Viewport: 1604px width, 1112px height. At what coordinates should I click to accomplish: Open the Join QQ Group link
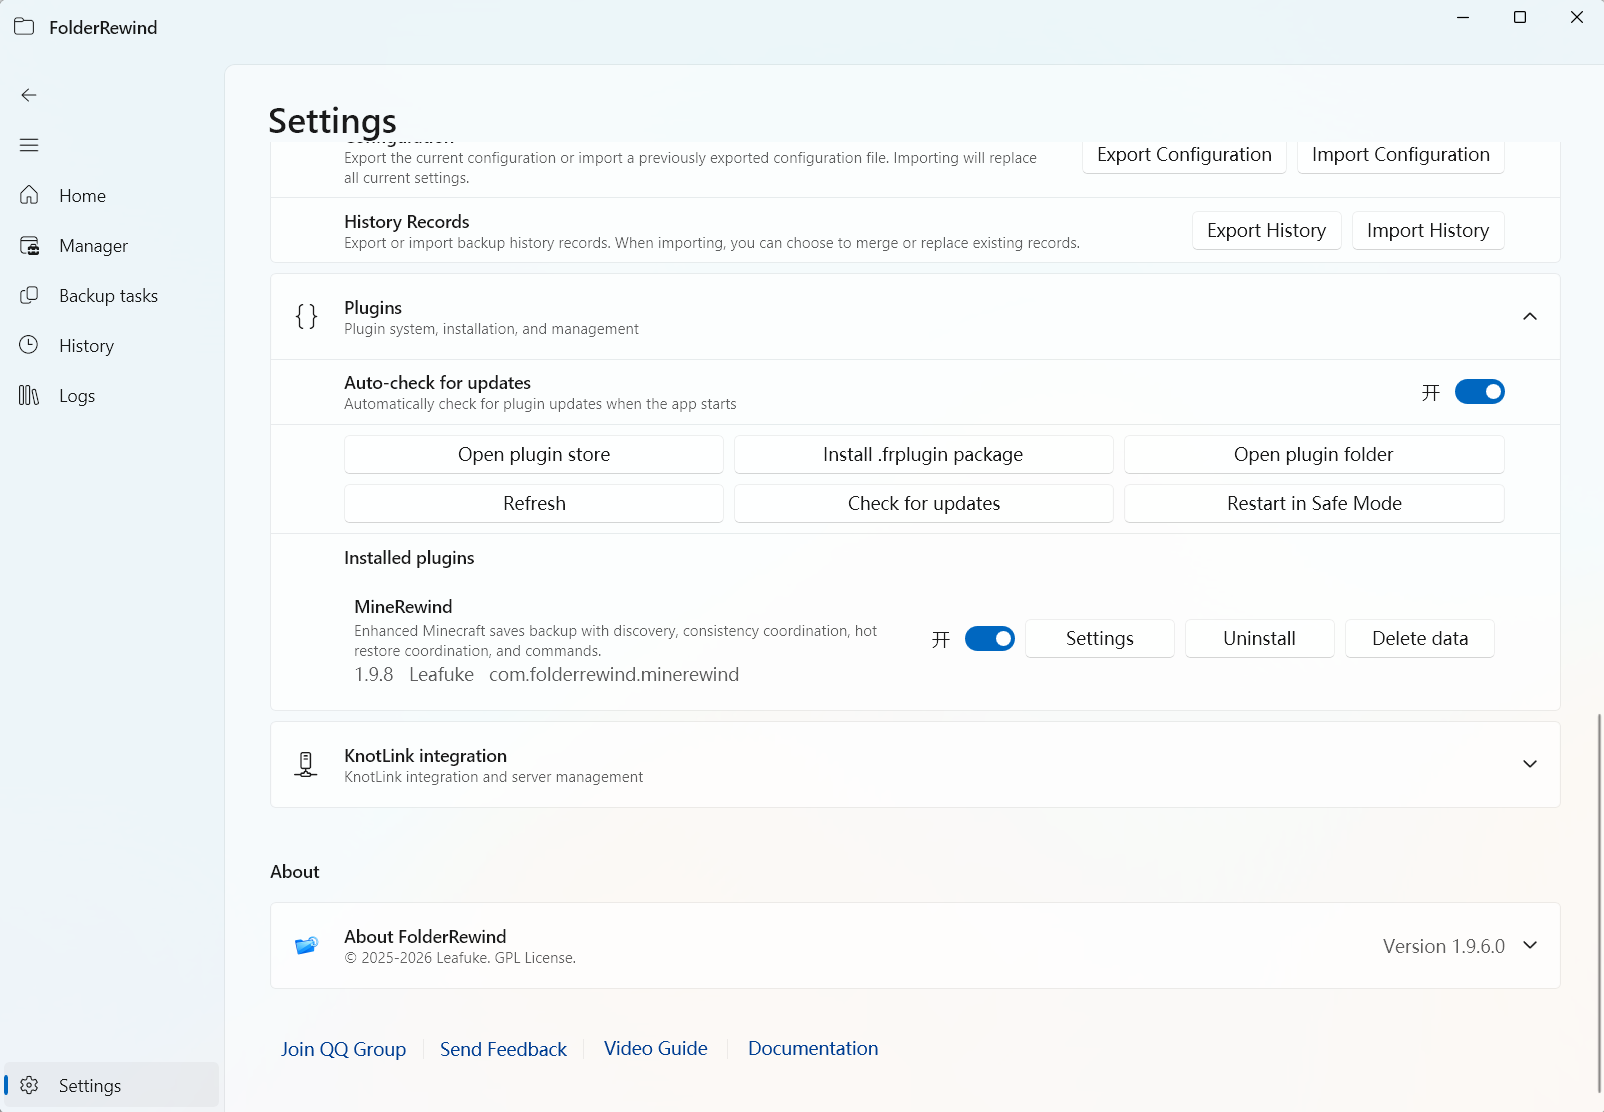click(x=343, y=1049)
